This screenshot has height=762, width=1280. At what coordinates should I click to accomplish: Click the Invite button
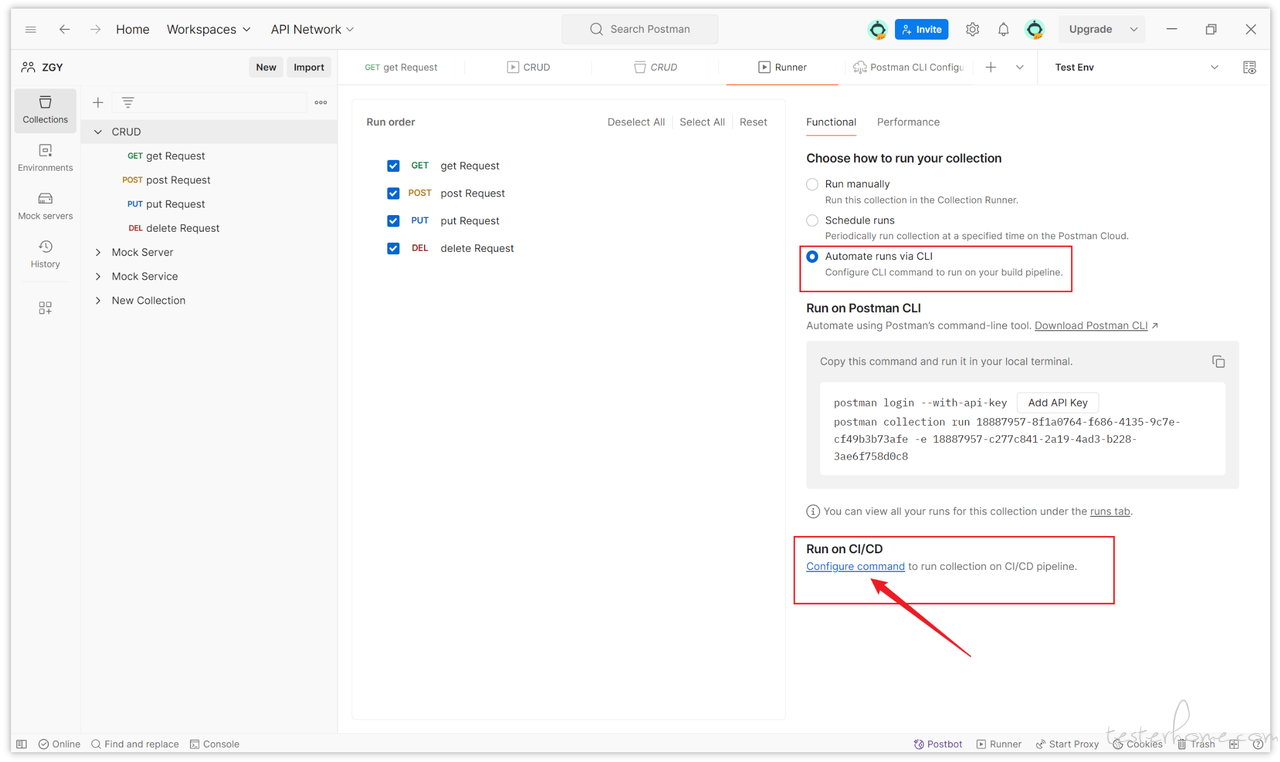(921, 30)
